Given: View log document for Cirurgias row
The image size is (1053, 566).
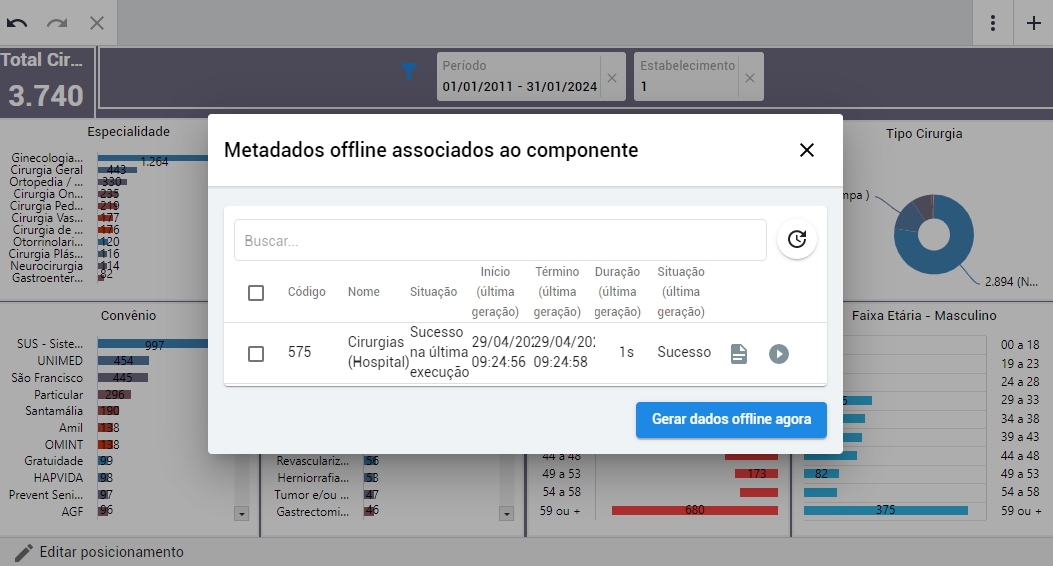Looking at the screenshot, I should 739,354.
